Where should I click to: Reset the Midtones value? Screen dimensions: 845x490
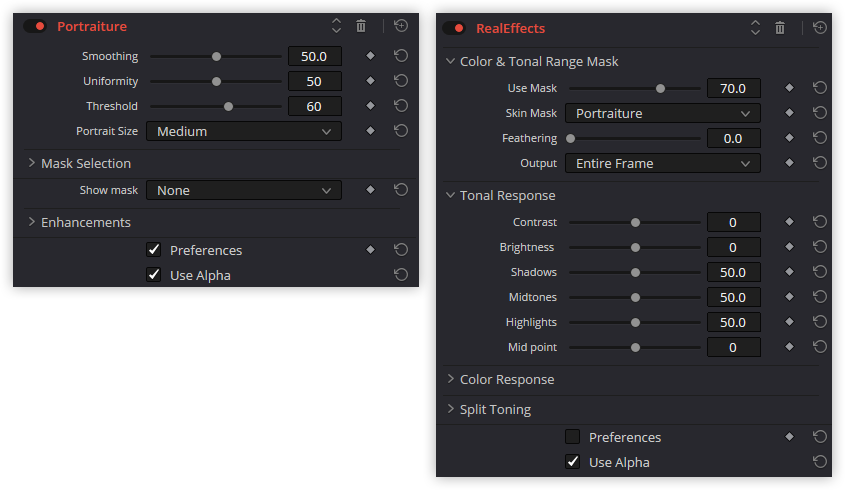(x=820, y=296)
